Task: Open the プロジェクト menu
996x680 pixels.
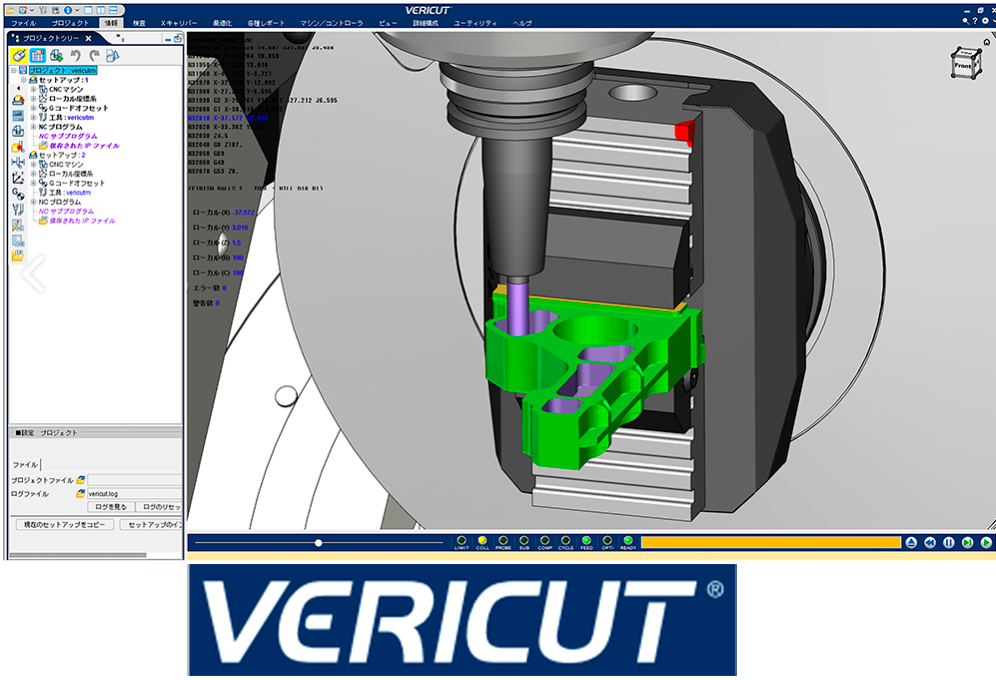Action: click(71, 23)
